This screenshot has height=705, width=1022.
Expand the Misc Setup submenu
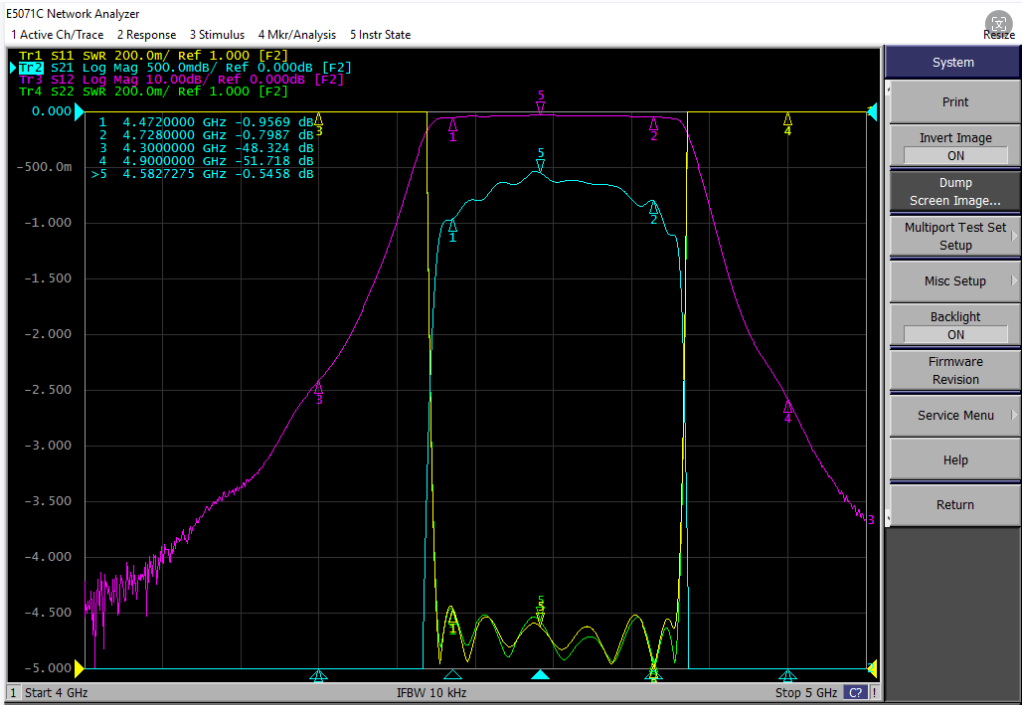955,281
